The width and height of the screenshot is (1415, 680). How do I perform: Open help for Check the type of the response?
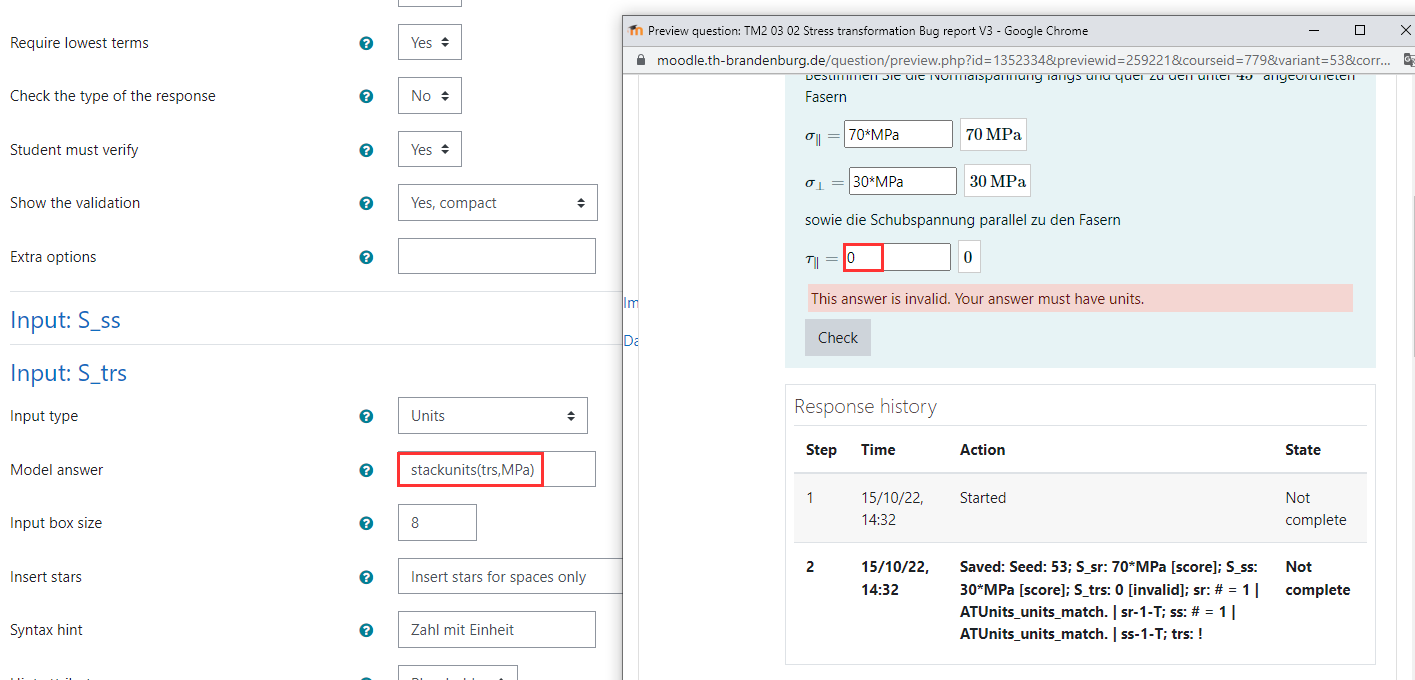pyautogui.click(x=366, y=96)
